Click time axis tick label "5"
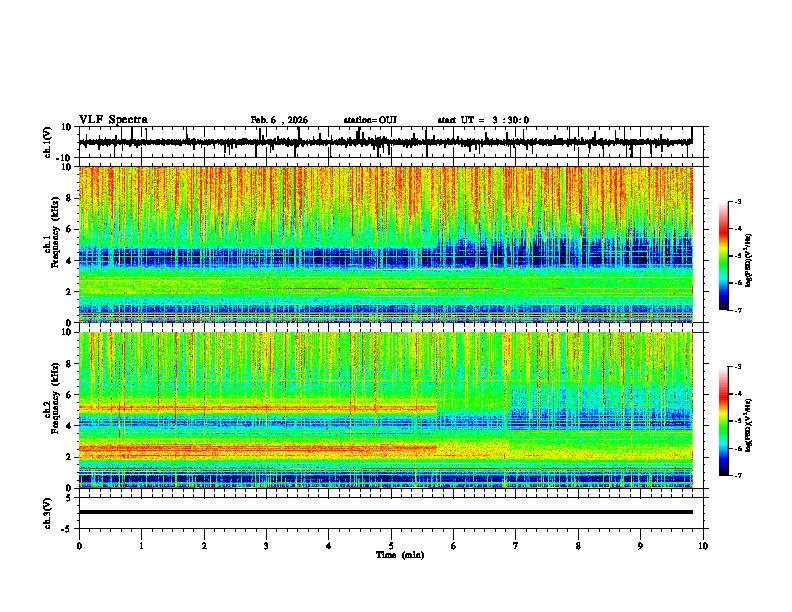 [391, 546]
